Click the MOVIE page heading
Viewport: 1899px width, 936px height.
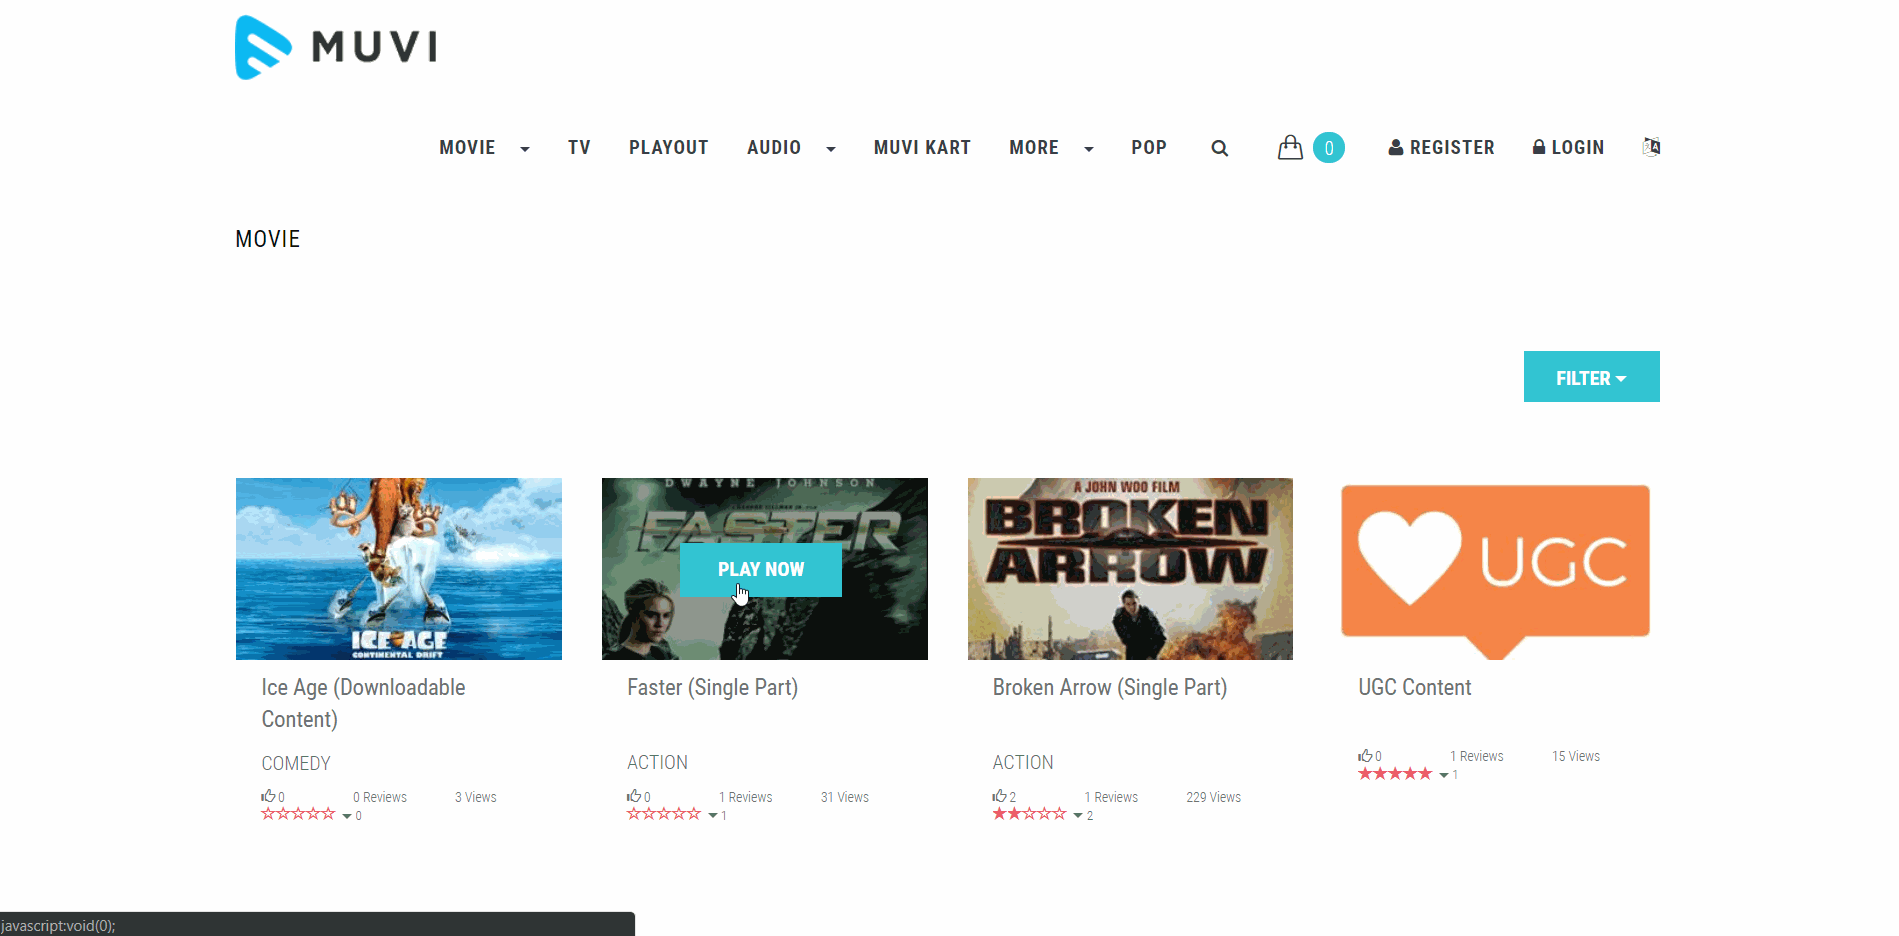click(267, 239)
